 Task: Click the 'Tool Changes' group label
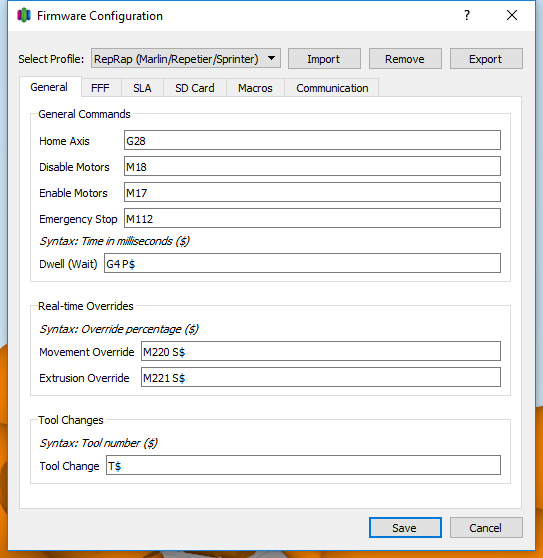tap(71, 420)
